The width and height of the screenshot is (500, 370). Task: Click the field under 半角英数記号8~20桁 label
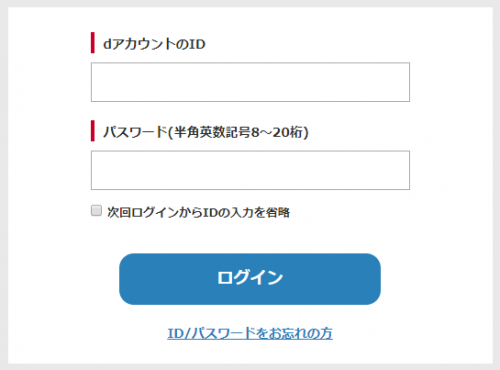pos(250,170)
